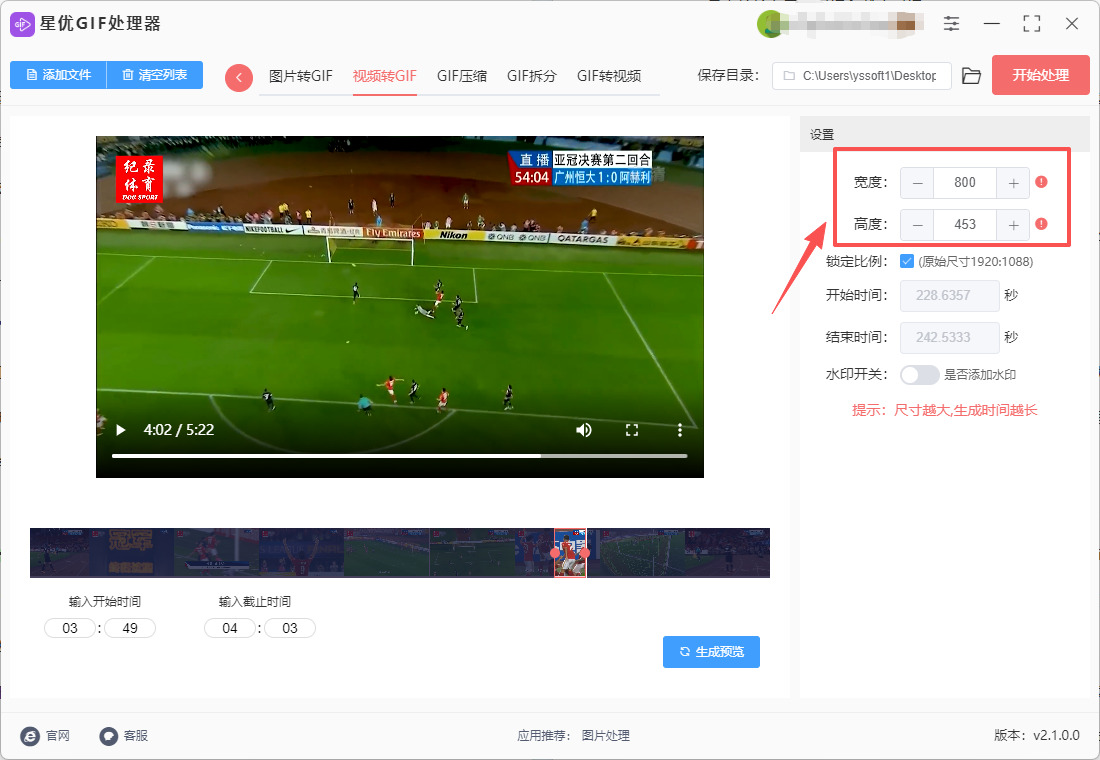Click the red back arrow circle icon

pos(239,77)
